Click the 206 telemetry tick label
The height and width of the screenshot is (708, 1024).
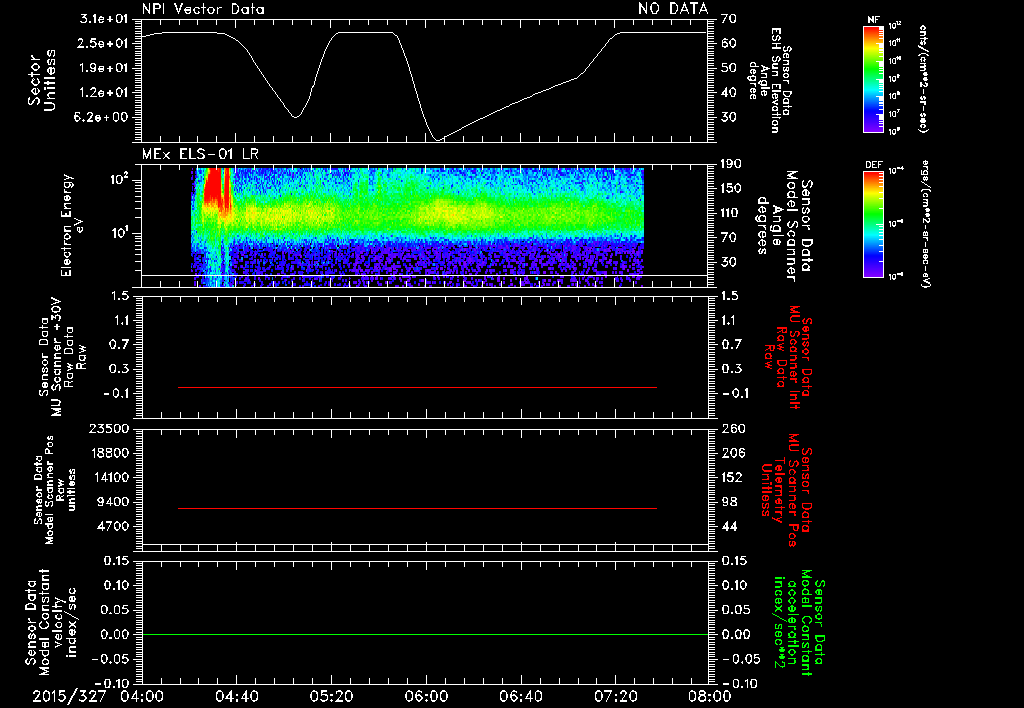(733, 453)
